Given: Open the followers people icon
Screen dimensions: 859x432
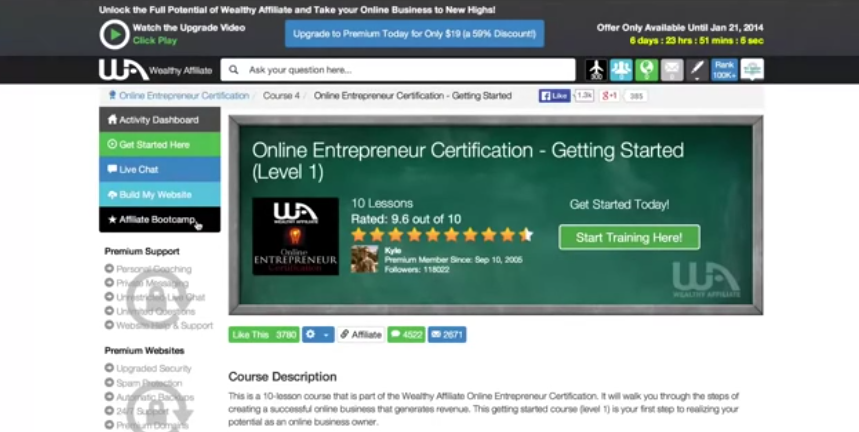Looking at the screenshot, I should (621, 70).
